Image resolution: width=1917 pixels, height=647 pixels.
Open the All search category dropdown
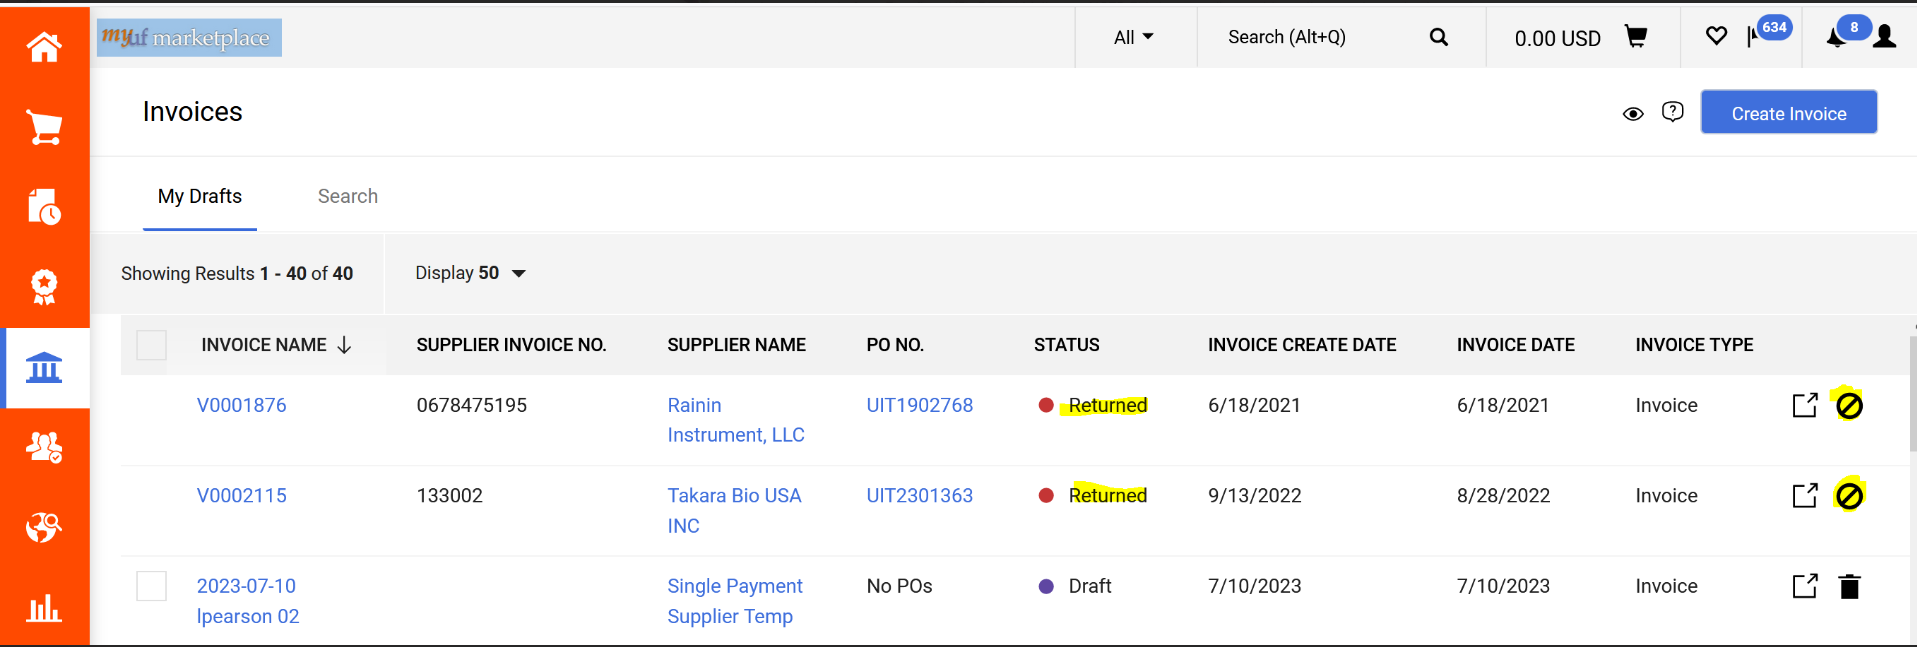click(x=1133, y=37)
